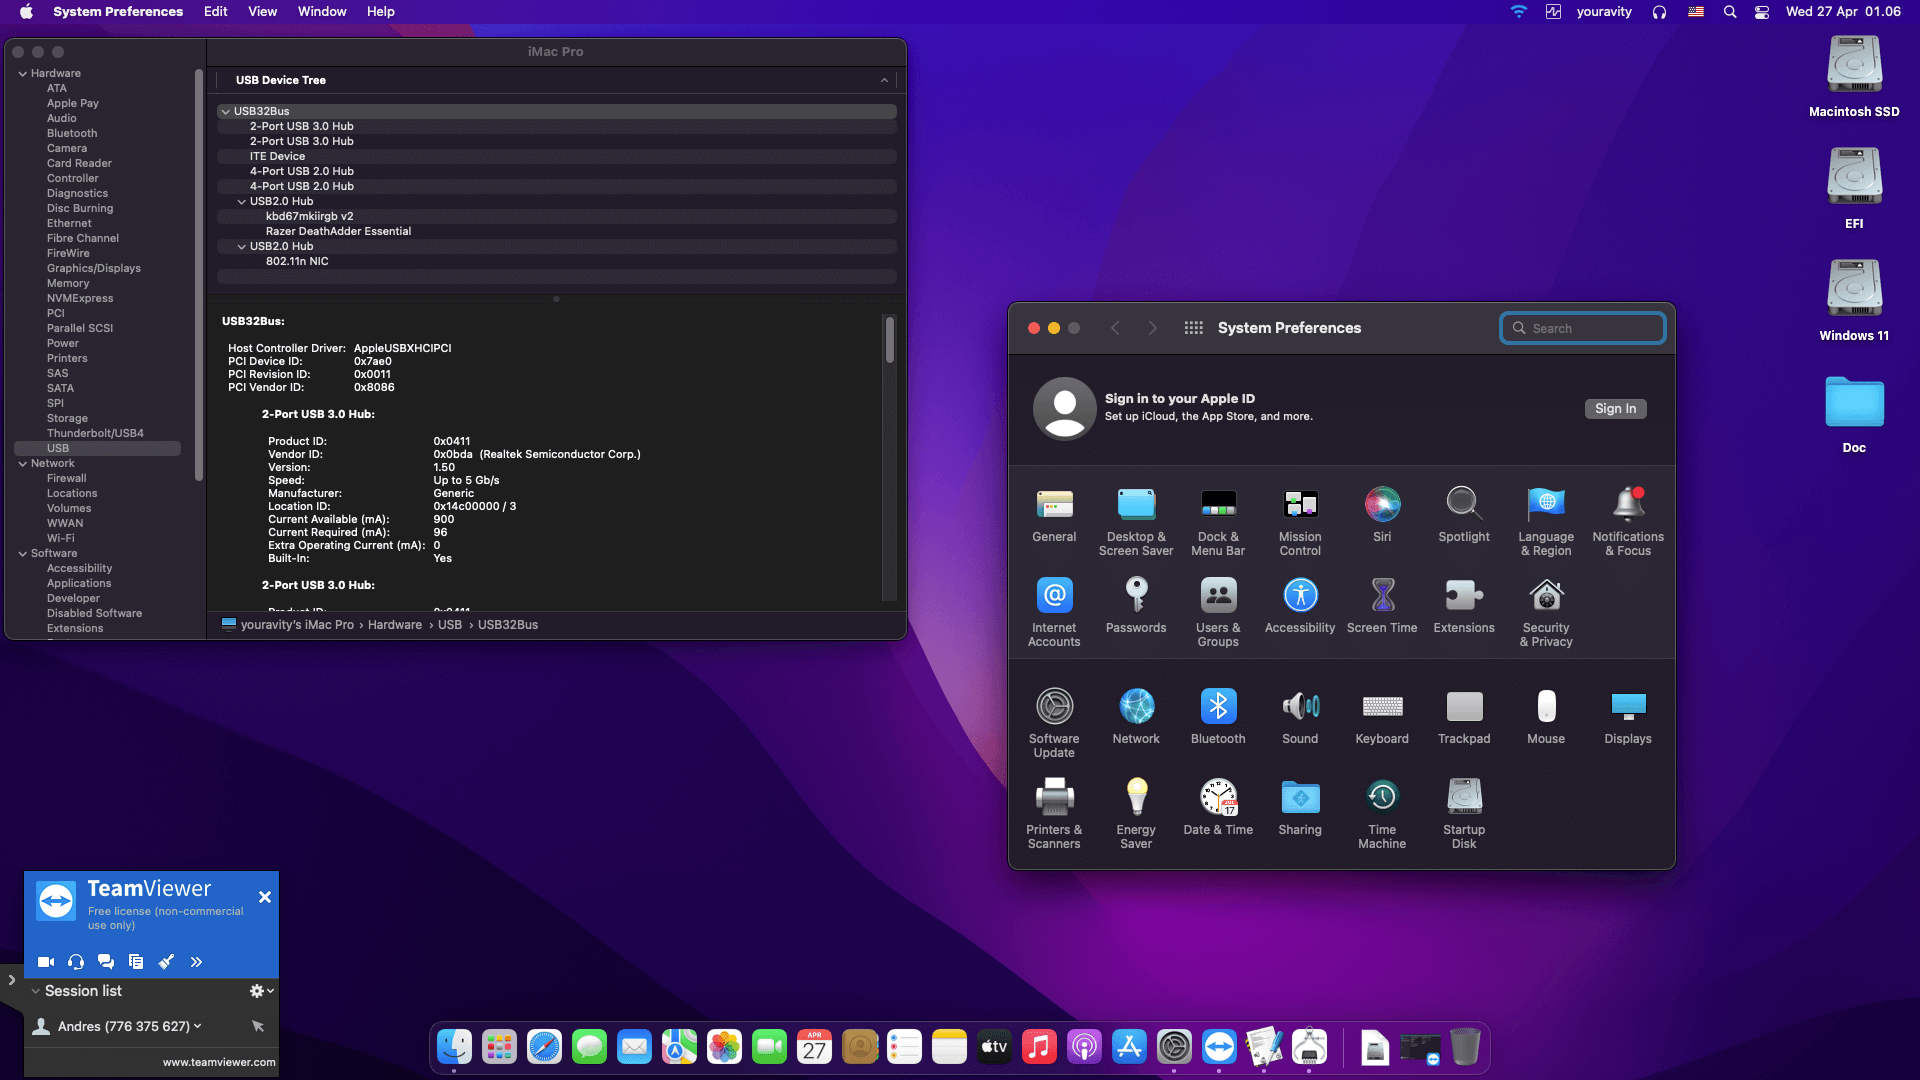Open Date & Time preferences
This screenshot has height=1080, width=1920.
click(1218, 809)
